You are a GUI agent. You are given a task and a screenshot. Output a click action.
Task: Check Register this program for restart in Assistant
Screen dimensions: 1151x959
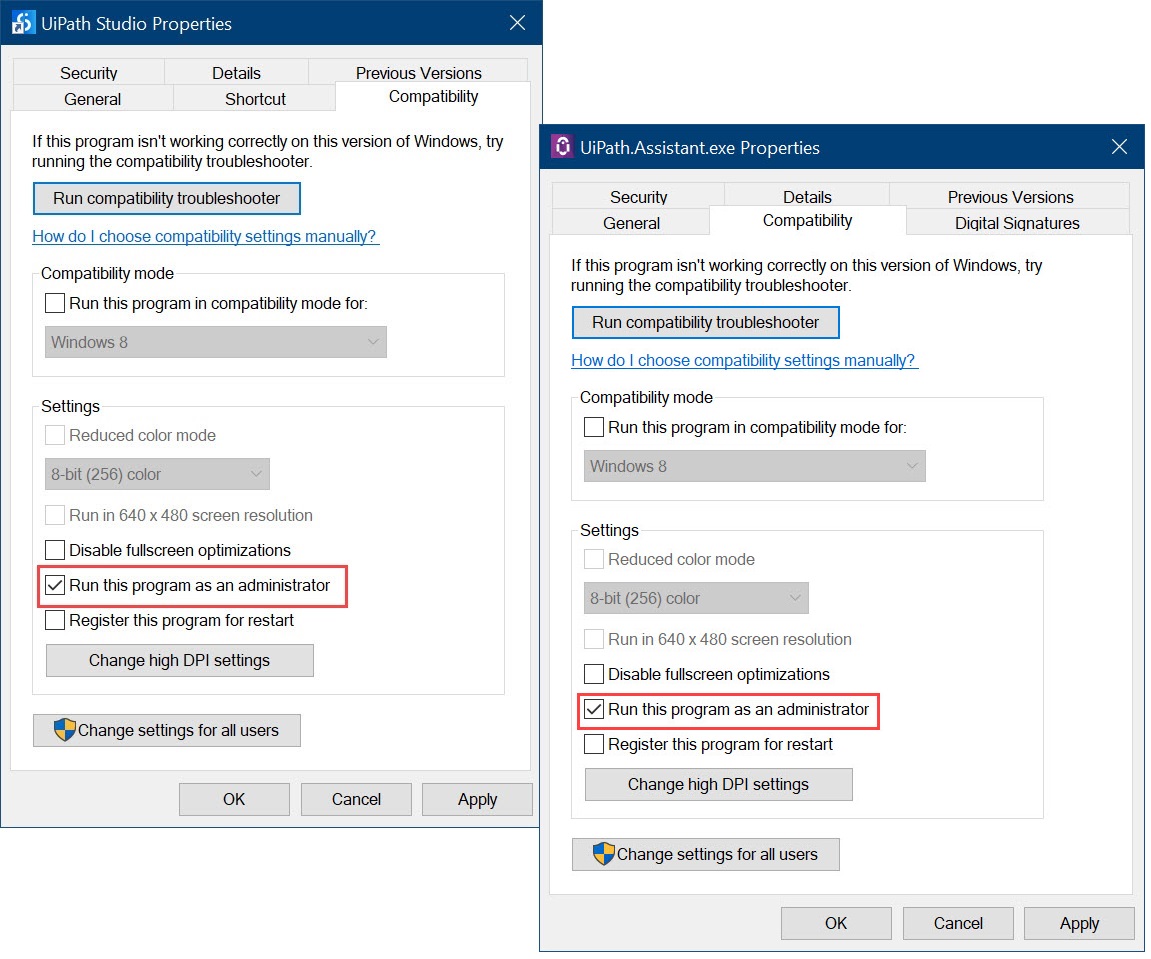[x=594, y=744]
